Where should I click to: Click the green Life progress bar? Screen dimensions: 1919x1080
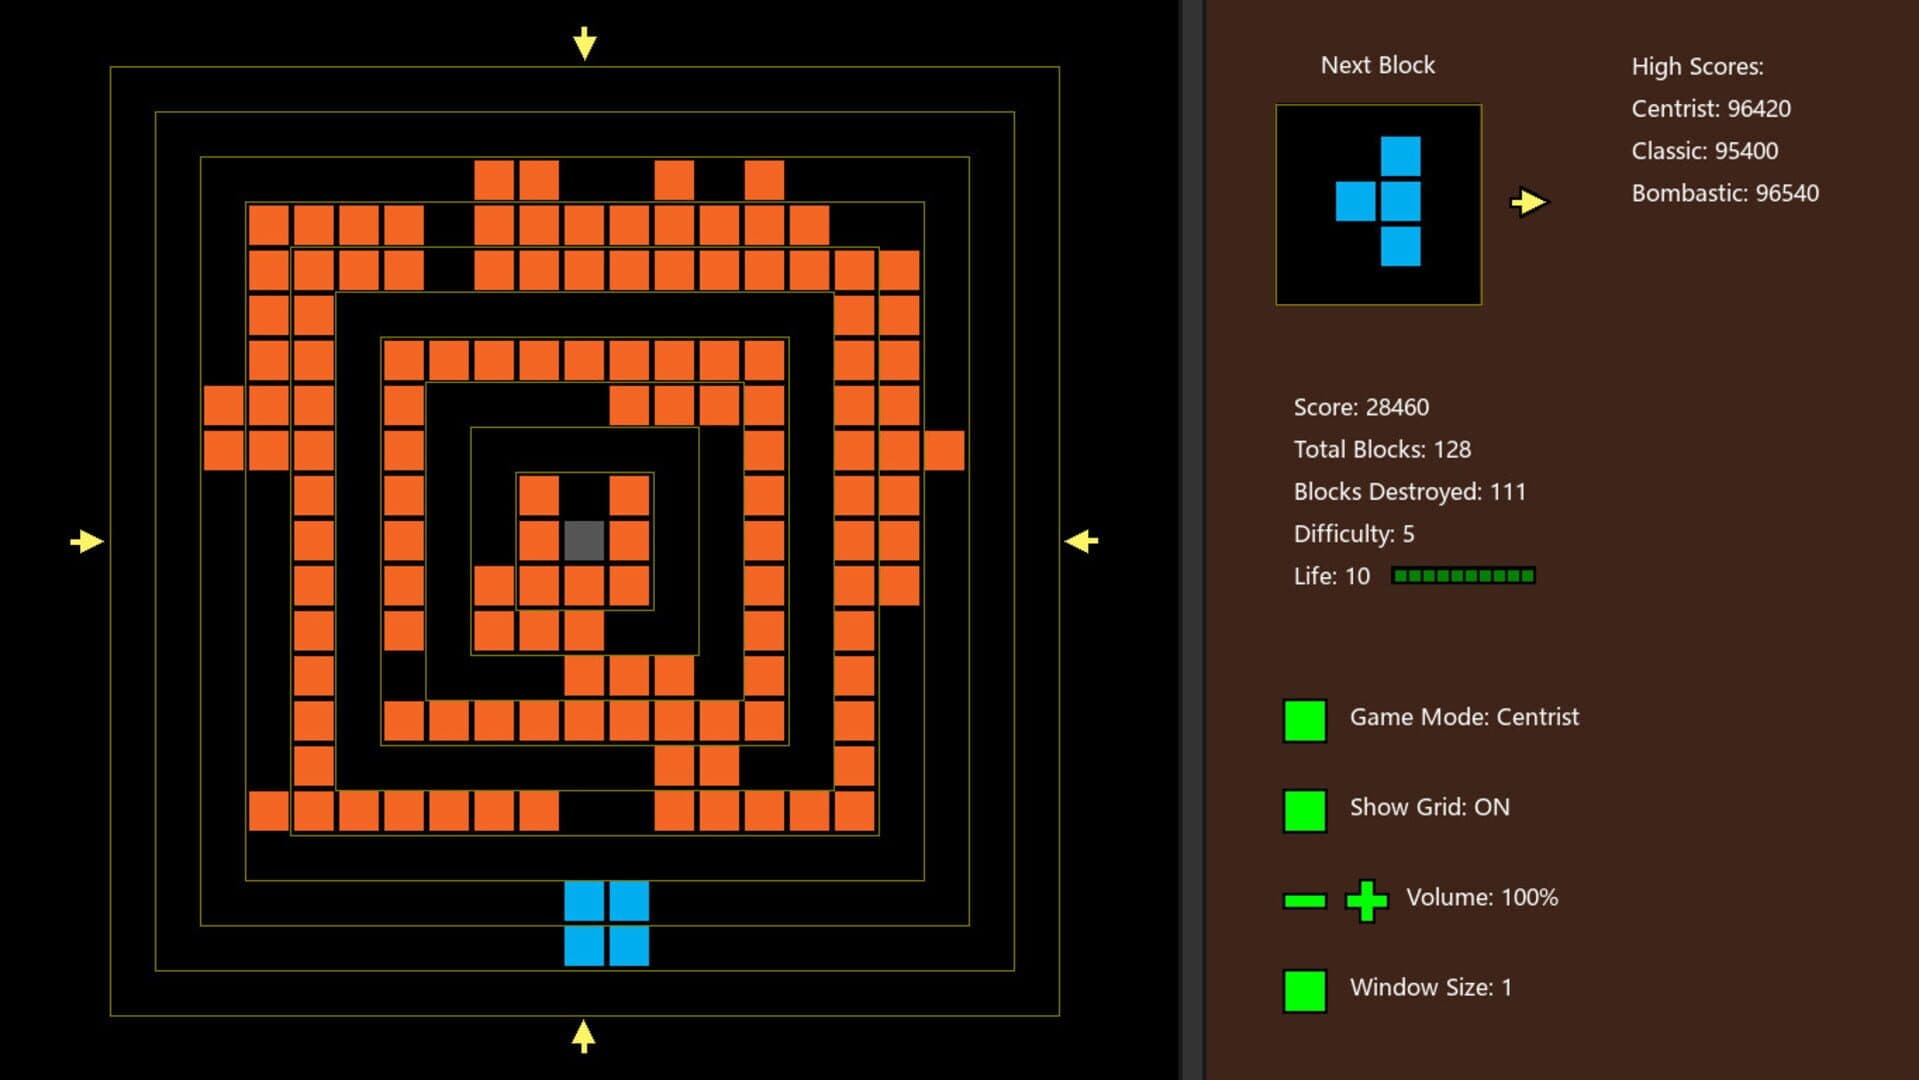click(x=1463, y=576)
